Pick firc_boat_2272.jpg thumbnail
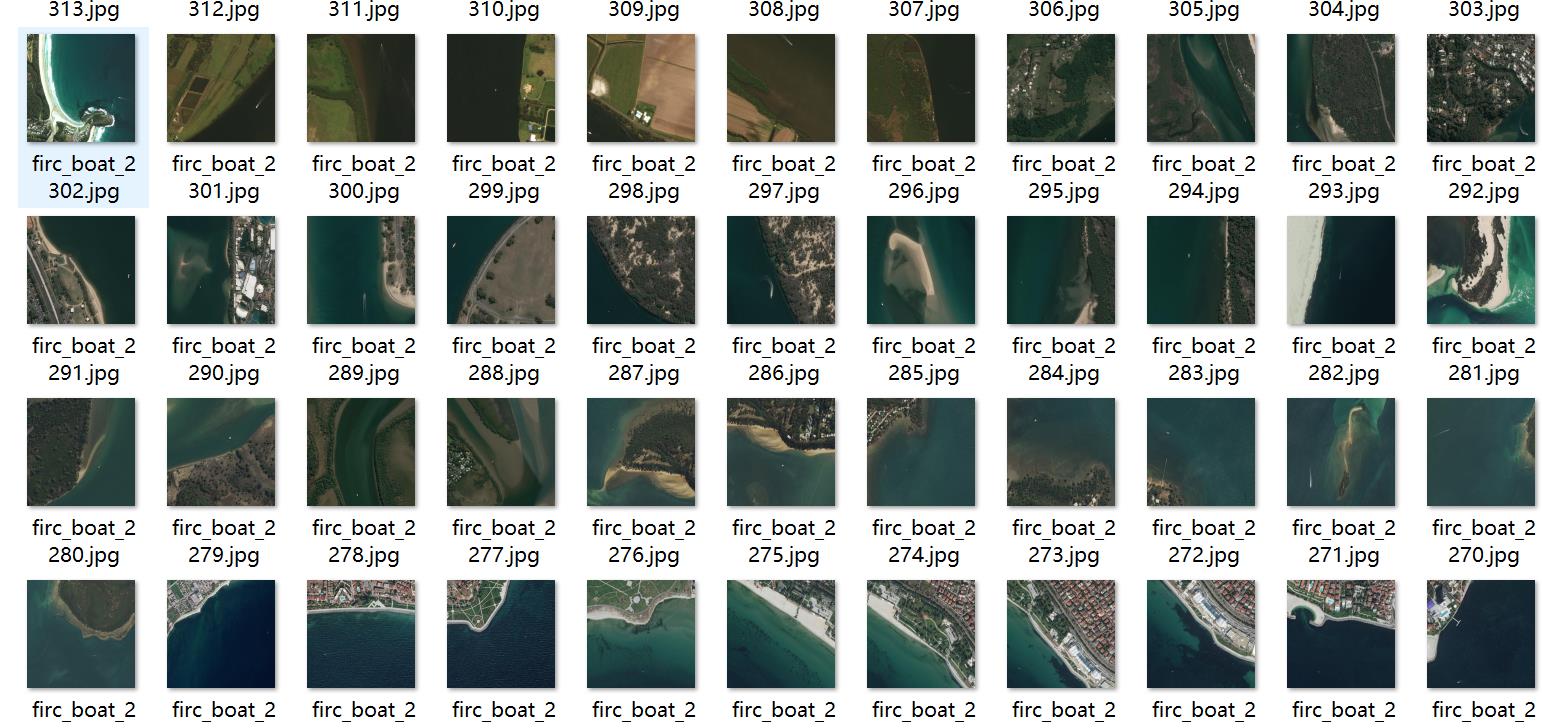1542x728 pixels. (1201, 452)
